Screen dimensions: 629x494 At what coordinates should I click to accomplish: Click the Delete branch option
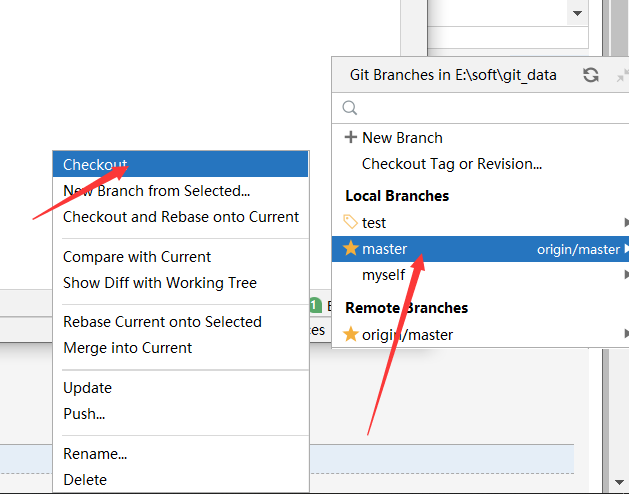[x=85, y=479]
